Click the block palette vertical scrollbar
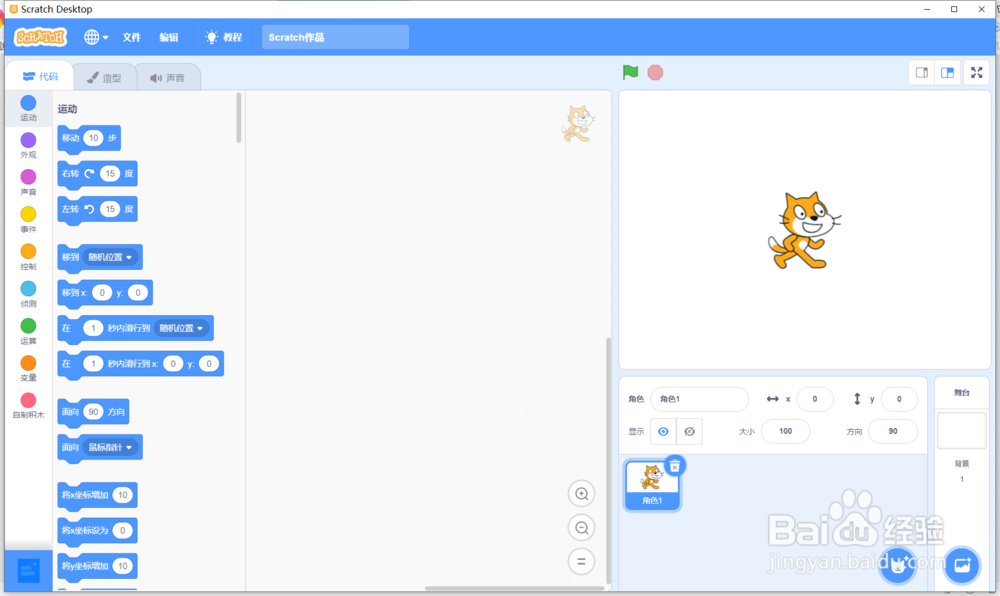 pos(239,118)
